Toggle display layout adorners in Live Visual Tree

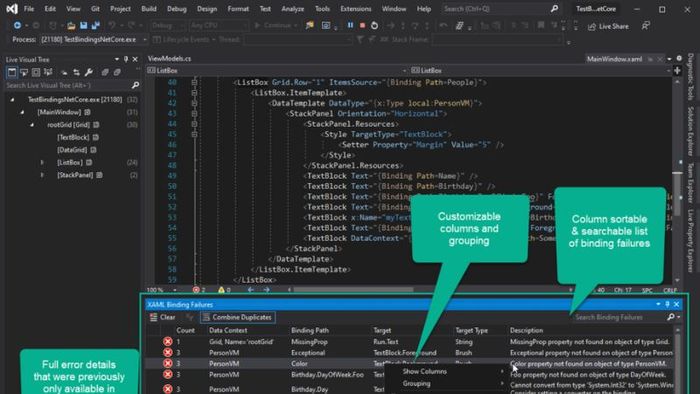(36, 72)
